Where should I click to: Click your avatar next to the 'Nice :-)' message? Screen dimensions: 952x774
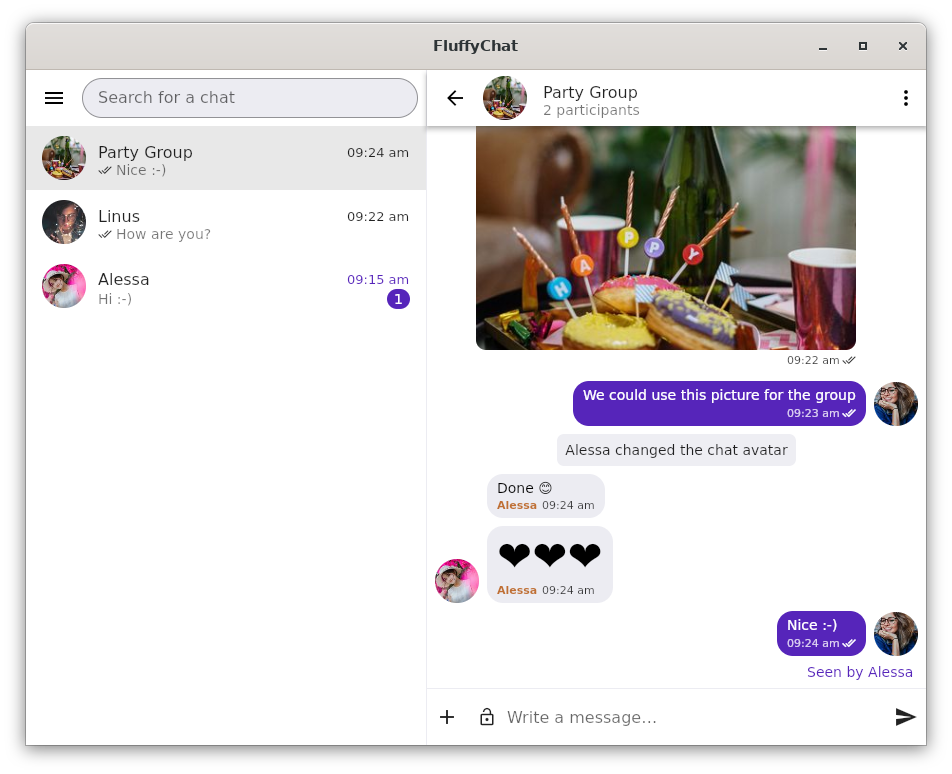895,634
